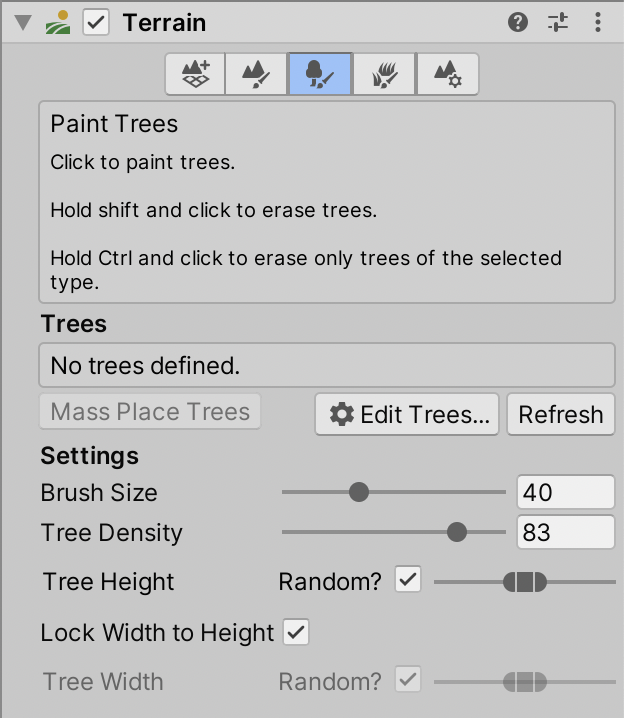Open the Terrain component three-dot menu
This screenshot has width=624, height=718.
[597, 22]
